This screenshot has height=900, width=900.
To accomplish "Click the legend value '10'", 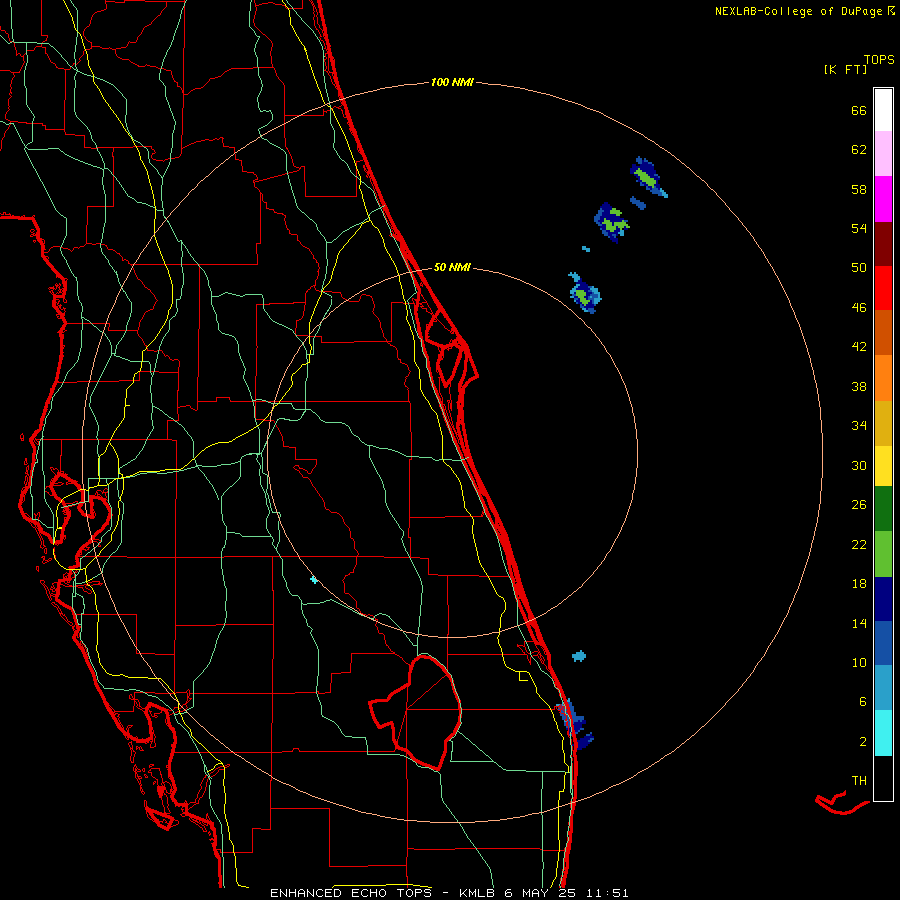I will [x=859, y=662].
